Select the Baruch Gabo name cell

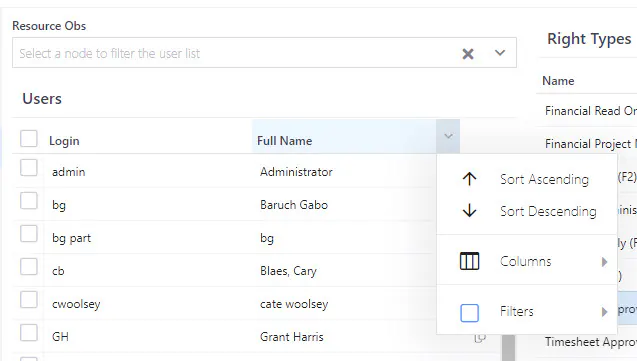tap(294, 205)
